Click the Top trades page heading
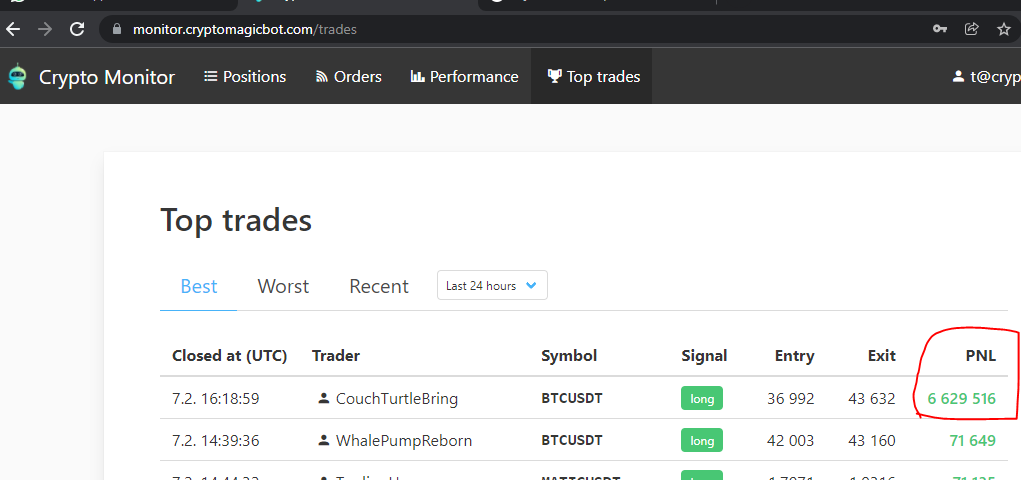 [236, 220]
